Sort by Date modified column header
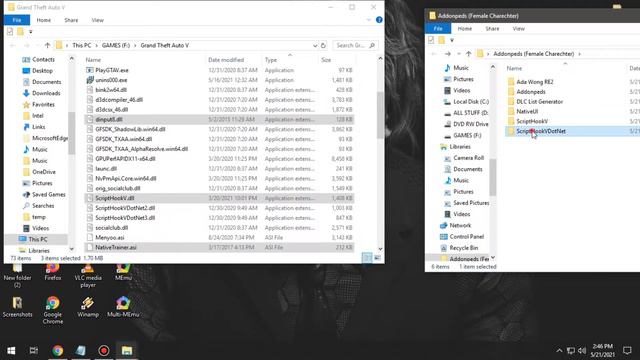Screen dimensions: 640x360 (226, 60)
